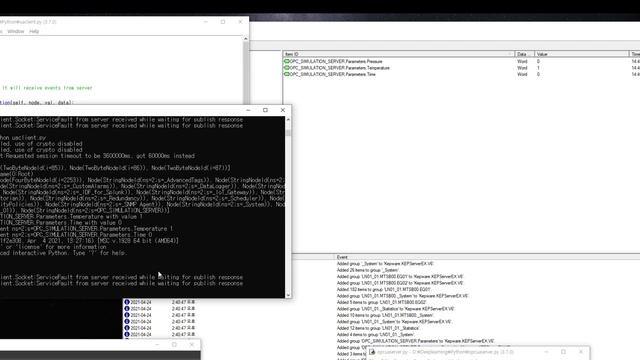This screenshot has height=360, width=640.
Task: Select event "Added group '_System' to Kepware.KEPServerEX.V6"
Action: pos(385,264)
